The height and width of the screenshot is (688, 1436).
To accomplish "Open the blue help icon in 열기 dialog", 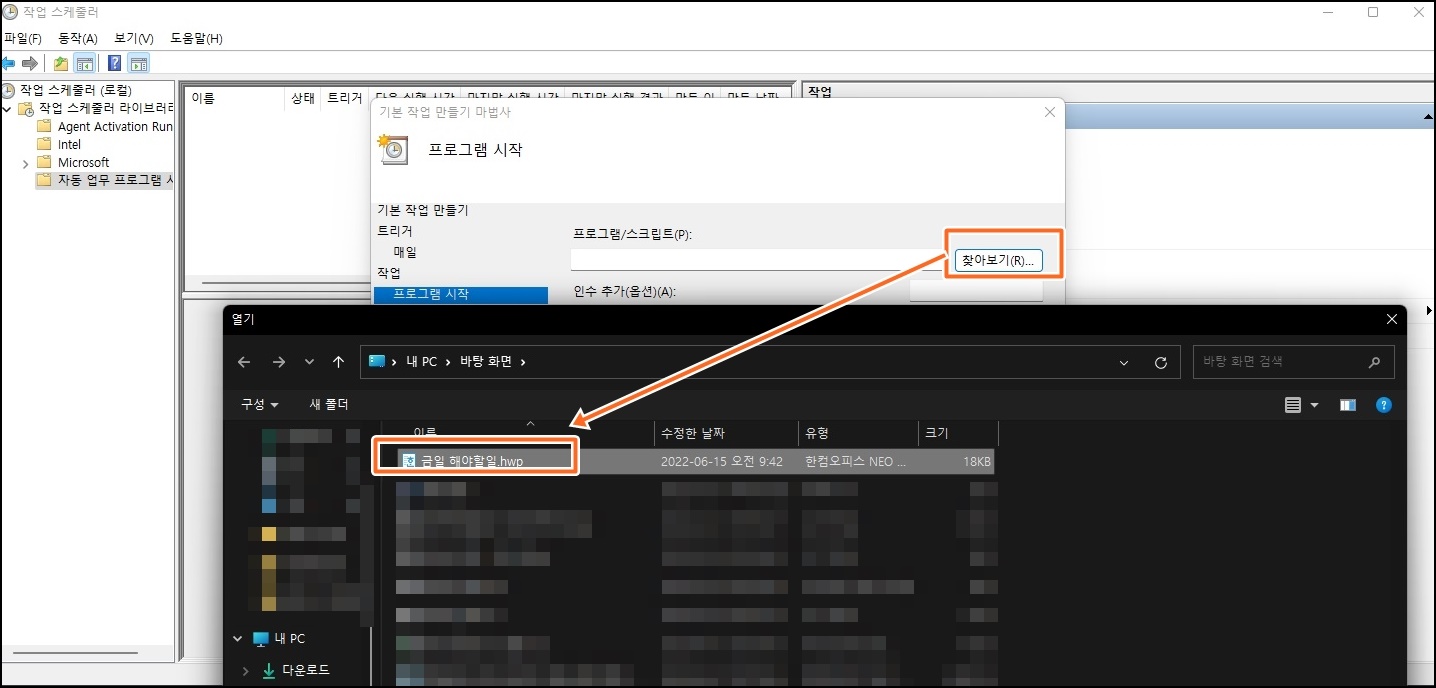I will (1384, 405).
